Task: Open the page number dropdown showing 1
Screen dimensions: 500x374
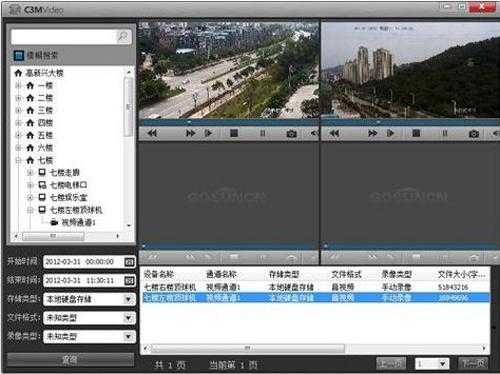Action: click(x=443, y=364)
